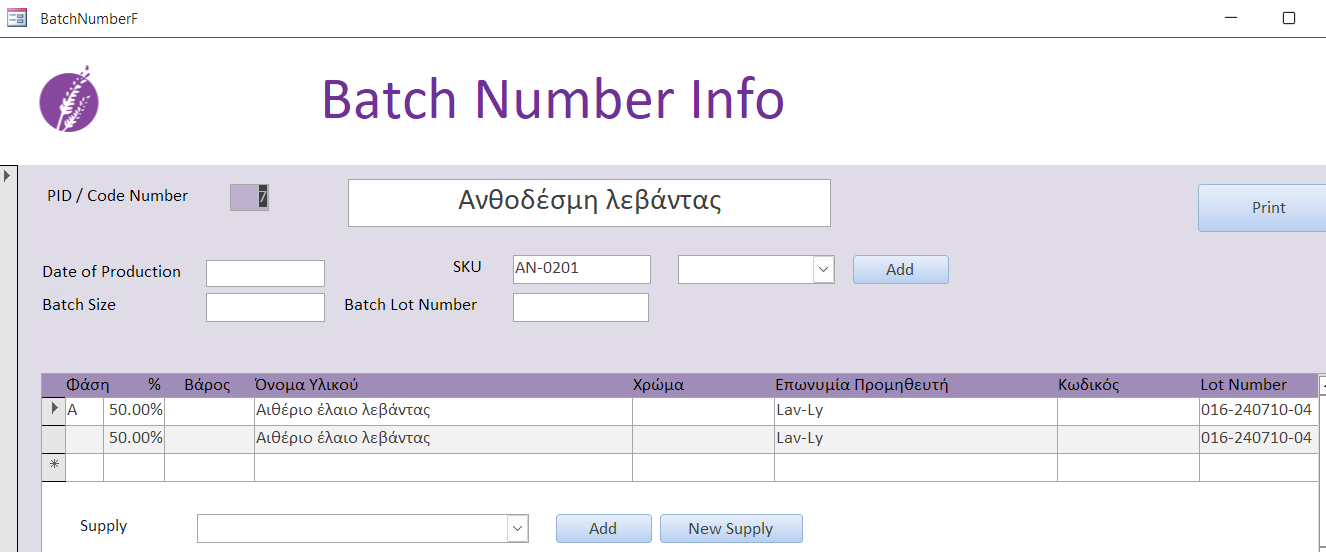
Task: Select the row selector for phase A row
Action: [x=54, y=410]
